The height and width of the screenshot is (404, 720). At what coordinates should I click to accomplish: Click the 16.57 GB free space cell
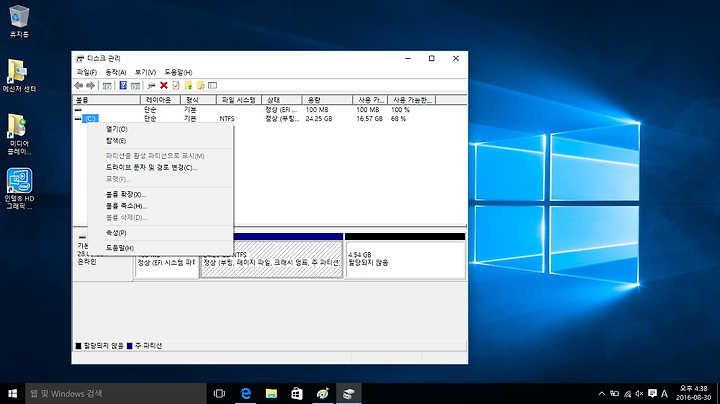pos(370,118)
